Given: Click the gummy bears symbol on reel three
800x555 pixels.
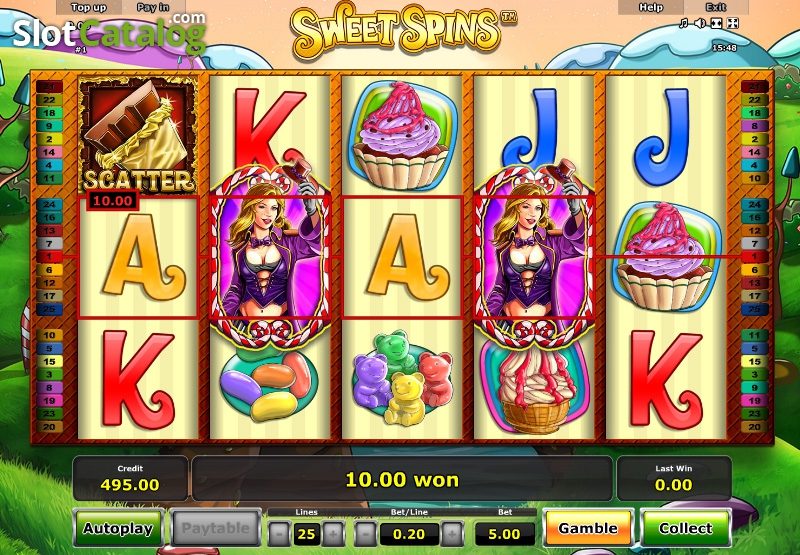Looking at the screenshot, I should tap(402, 380).
